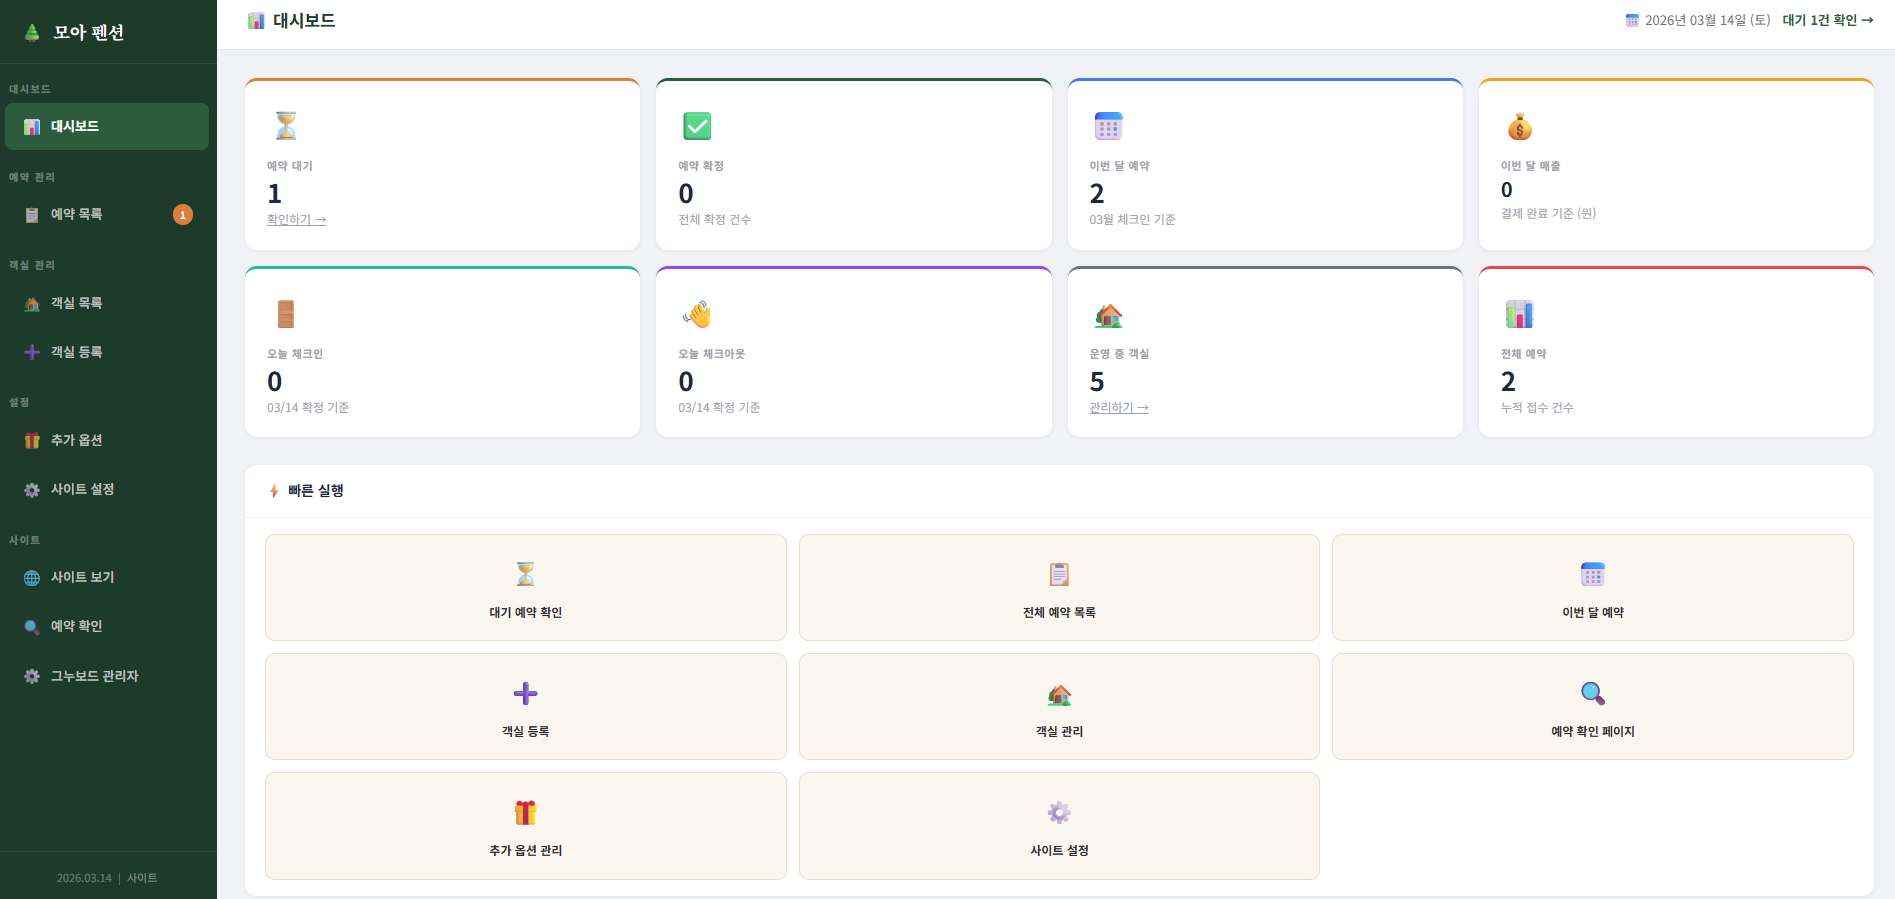
Task: Click the 확인하기 link under 예약 대기
Action: [x=296, y=220]
